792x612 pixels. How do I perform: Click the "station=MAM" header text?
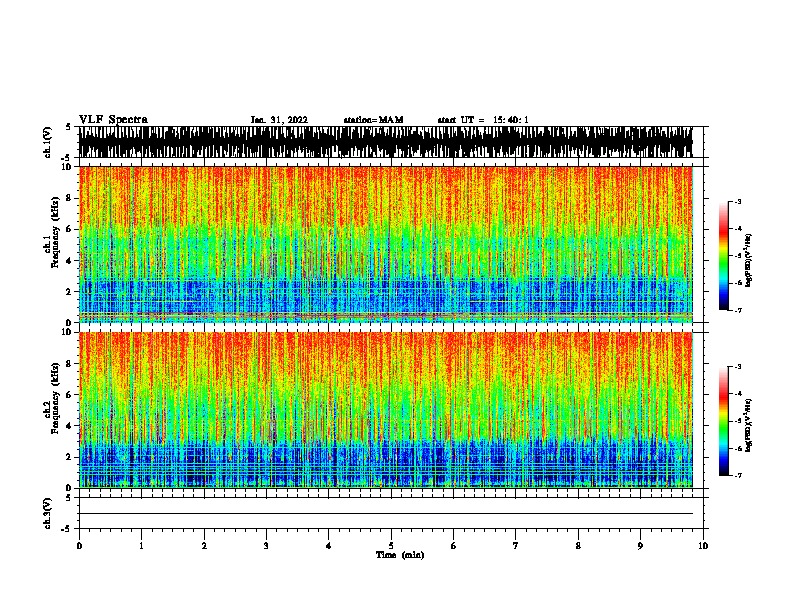(x=374, y=120)
